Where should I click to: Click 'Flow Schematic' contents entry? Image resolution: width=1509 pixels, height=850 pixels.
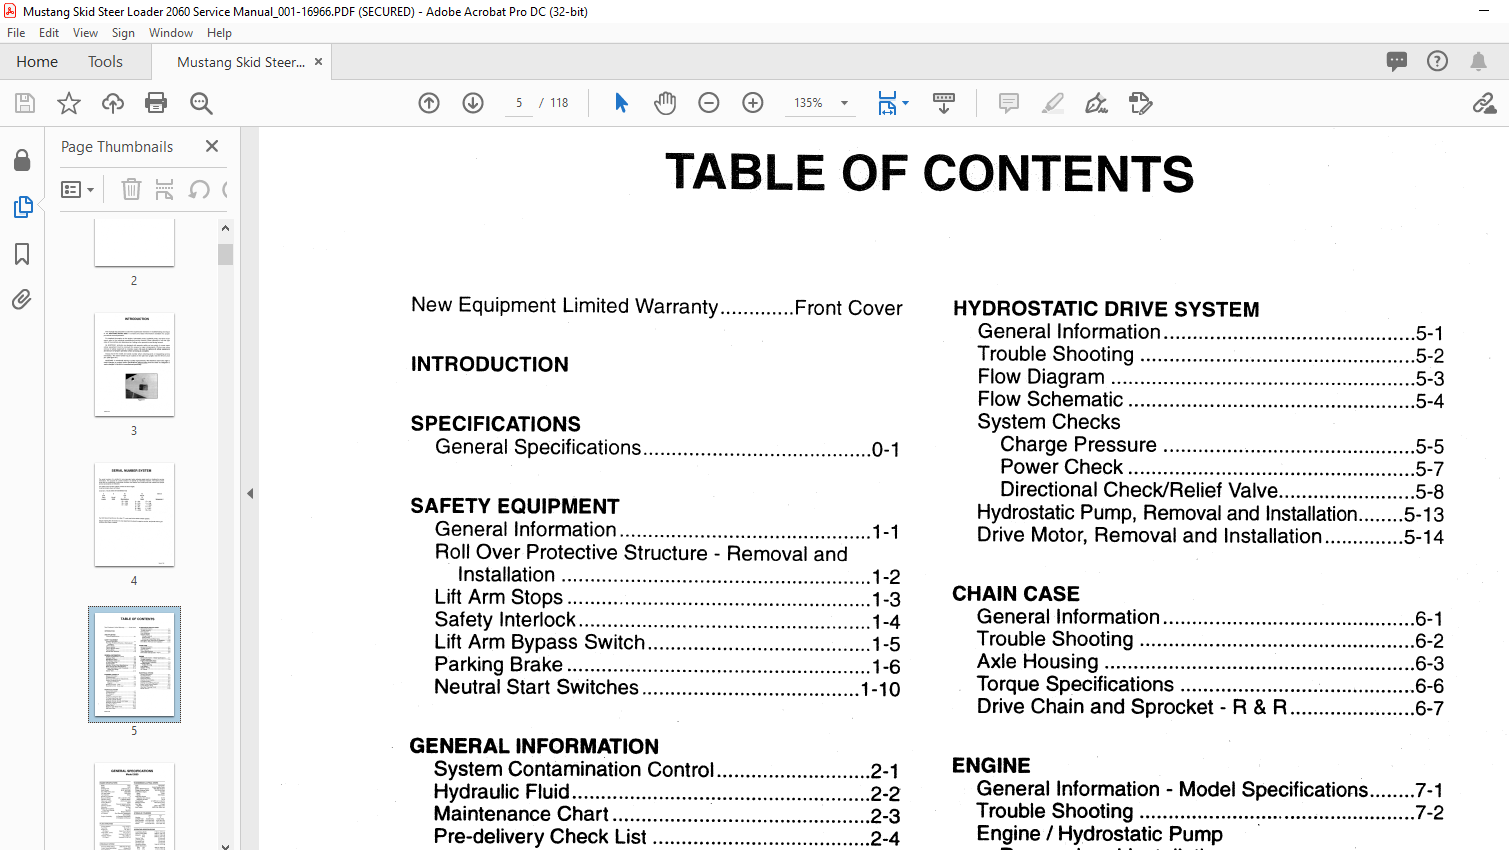coord(1210,400)
